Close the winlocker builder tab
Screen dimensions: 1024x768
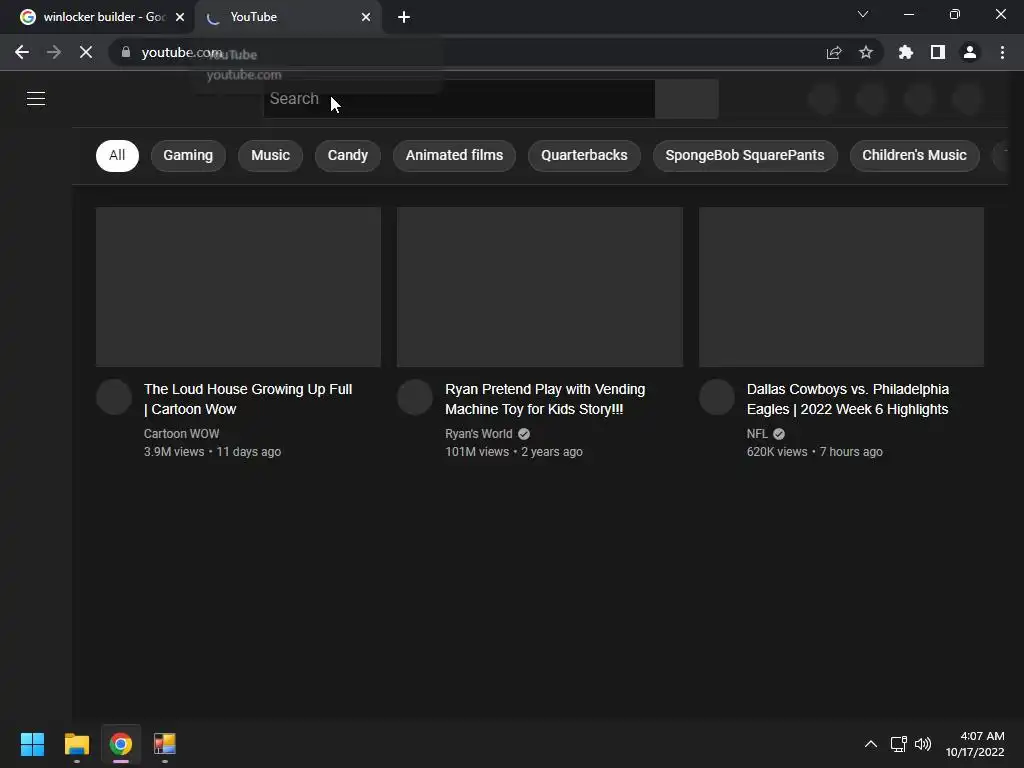pyautogui.click(x=180, y=17)
